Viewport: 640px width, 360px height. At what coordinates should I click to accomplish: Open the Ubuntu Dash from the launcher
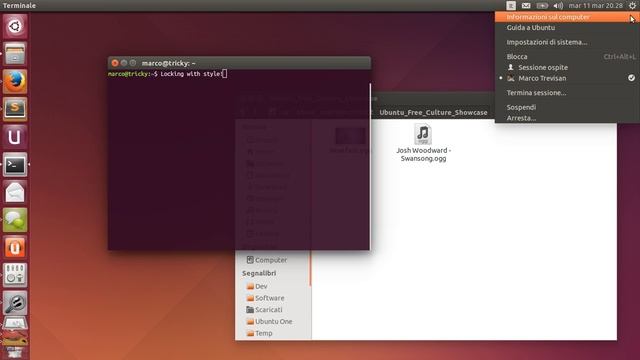point(15,26)
